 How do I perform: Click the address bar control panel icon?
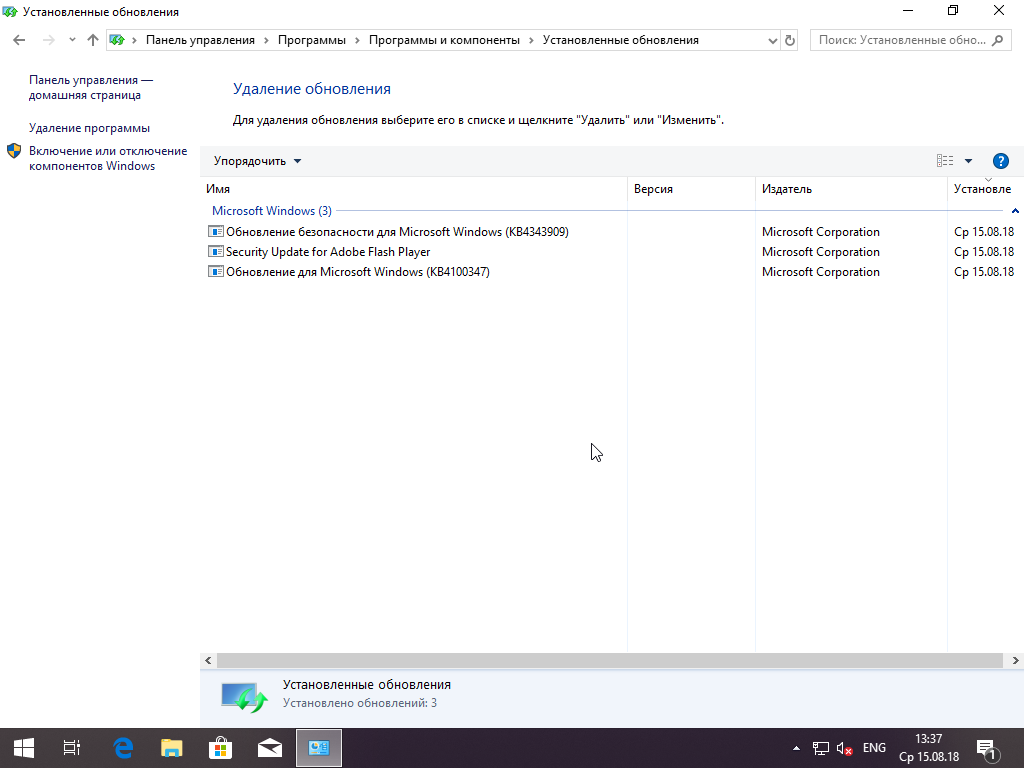(117, 40)
